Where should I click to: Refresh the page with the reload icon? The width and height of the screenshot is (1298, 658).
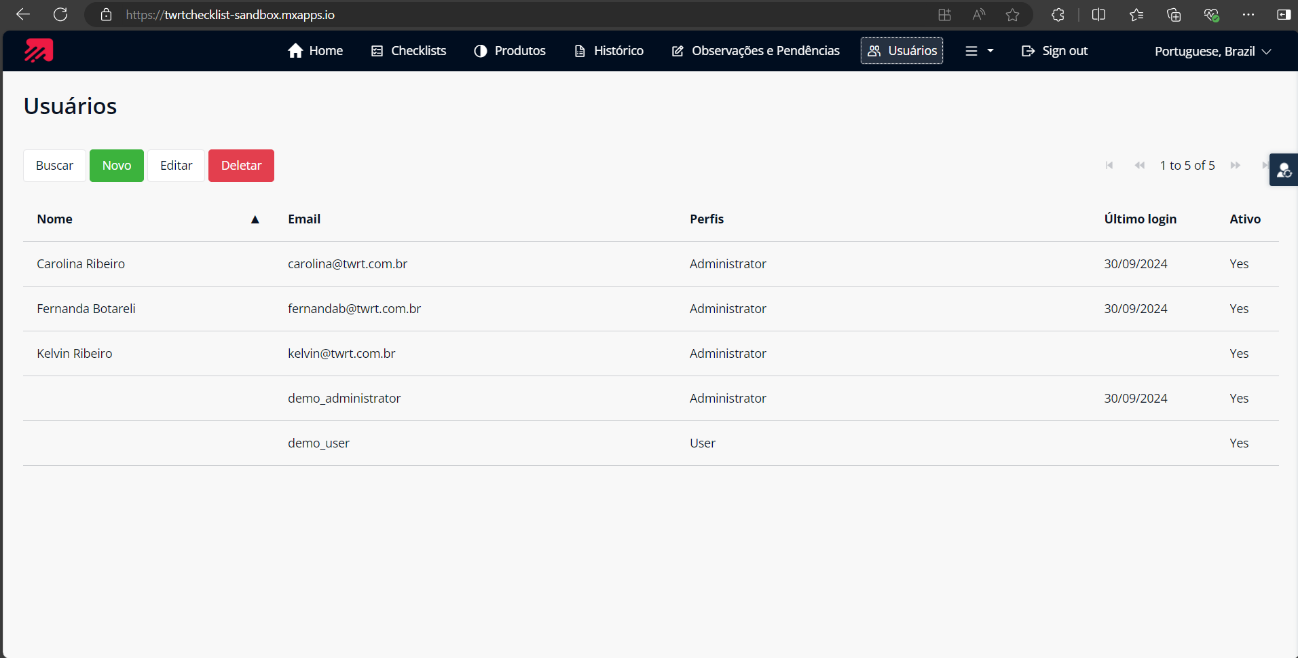click(x=60, y=15)
